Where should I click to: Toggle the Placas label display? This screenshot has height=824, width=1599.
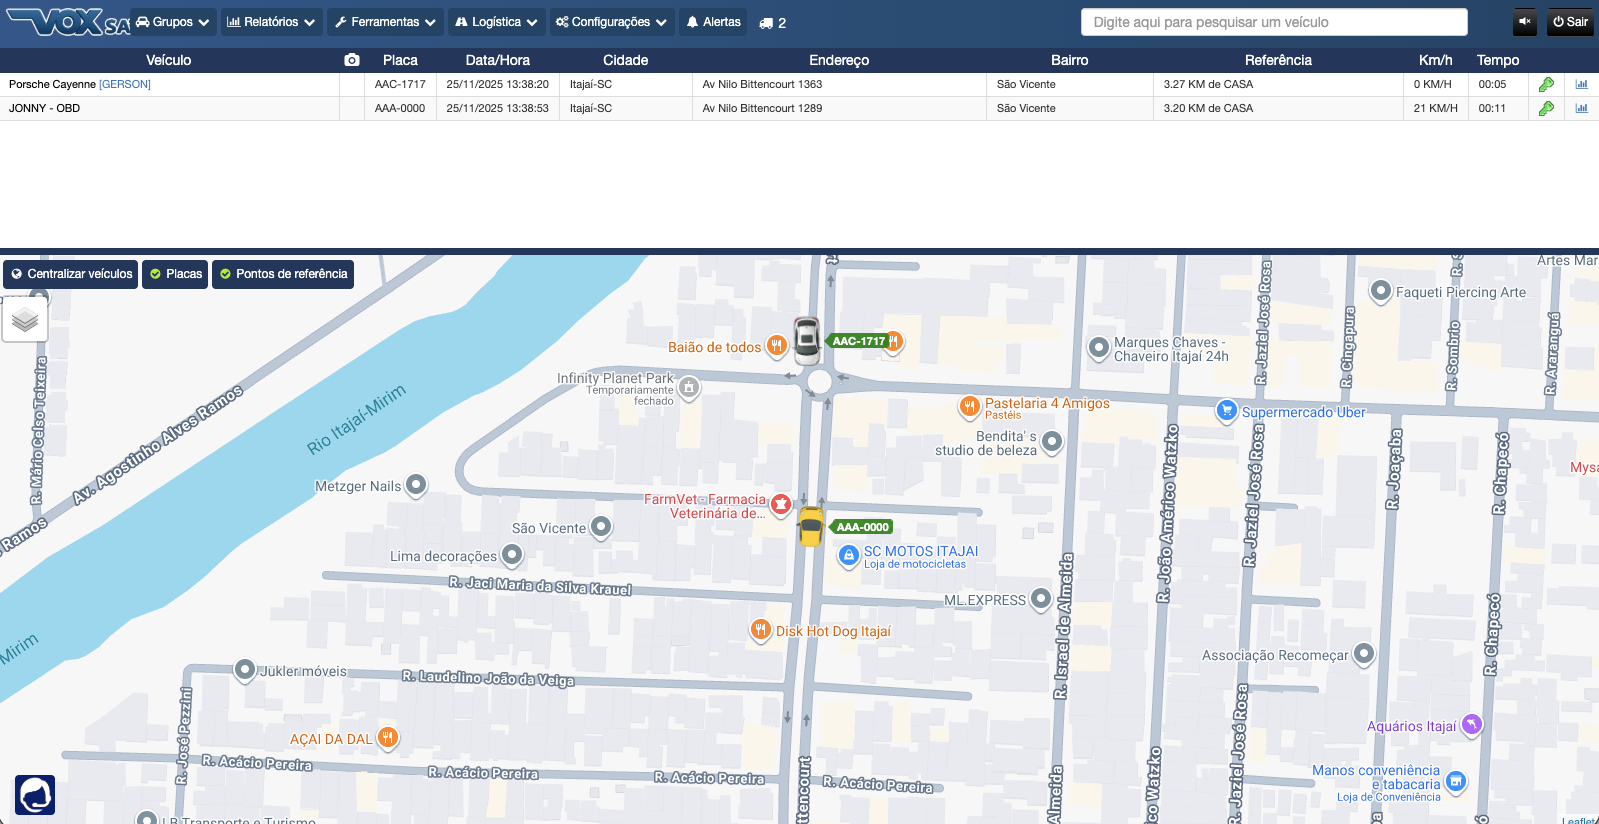(175, 274)
